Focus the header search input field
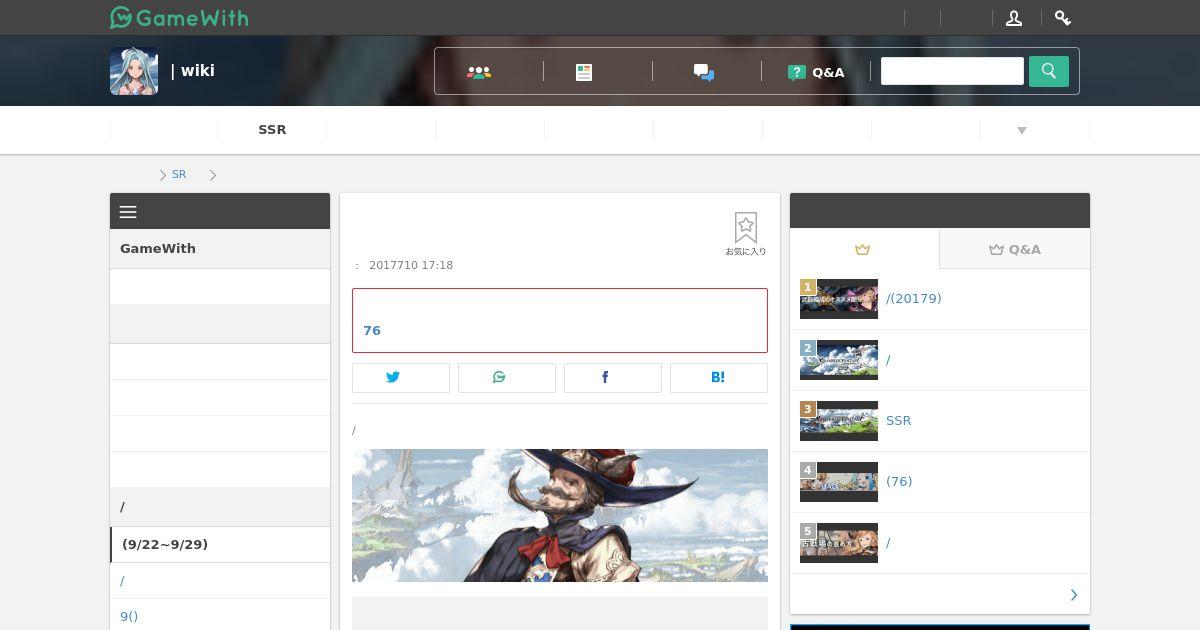 coord(952,71)
